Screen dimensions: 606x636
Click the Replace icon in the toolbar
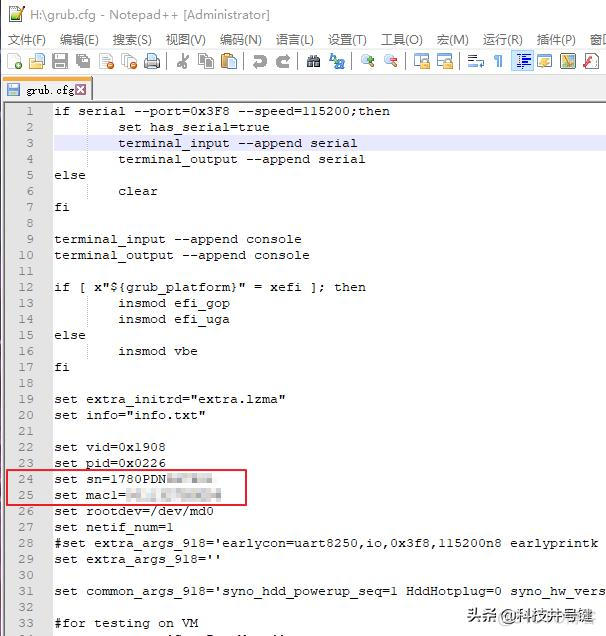point(337,61)
